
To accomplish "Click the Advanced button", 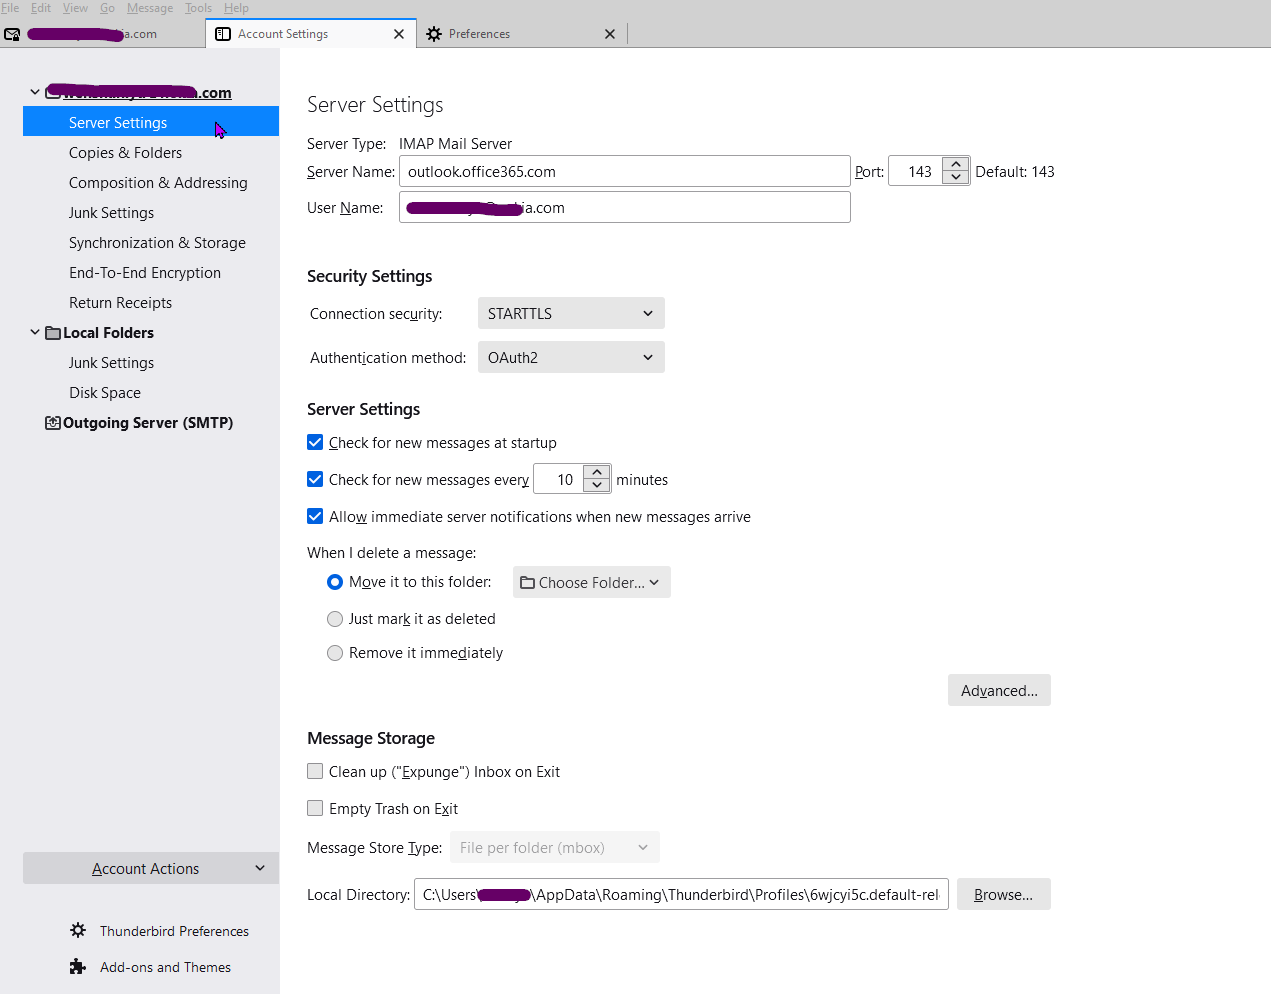I will coord(999,690).
